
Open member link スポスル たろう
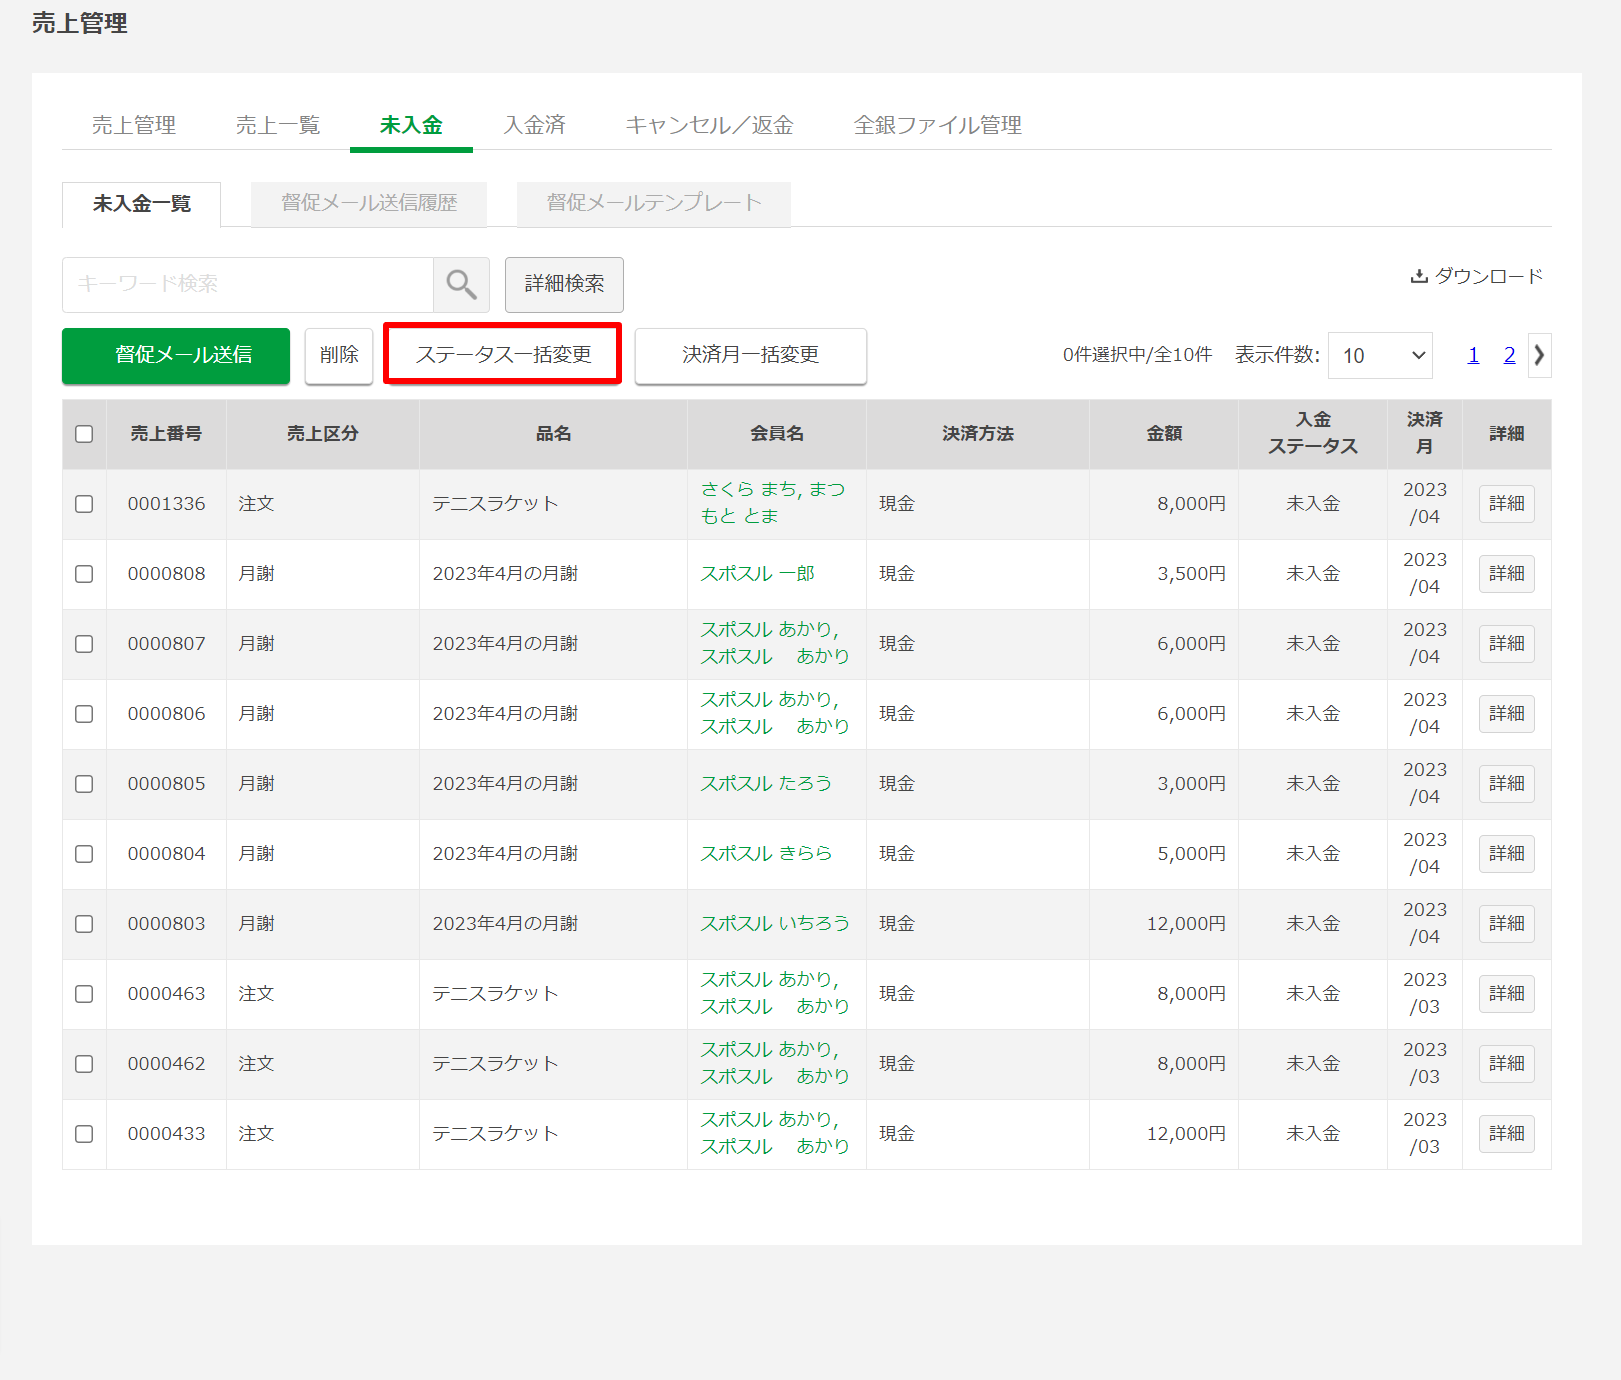pos(766,784)
